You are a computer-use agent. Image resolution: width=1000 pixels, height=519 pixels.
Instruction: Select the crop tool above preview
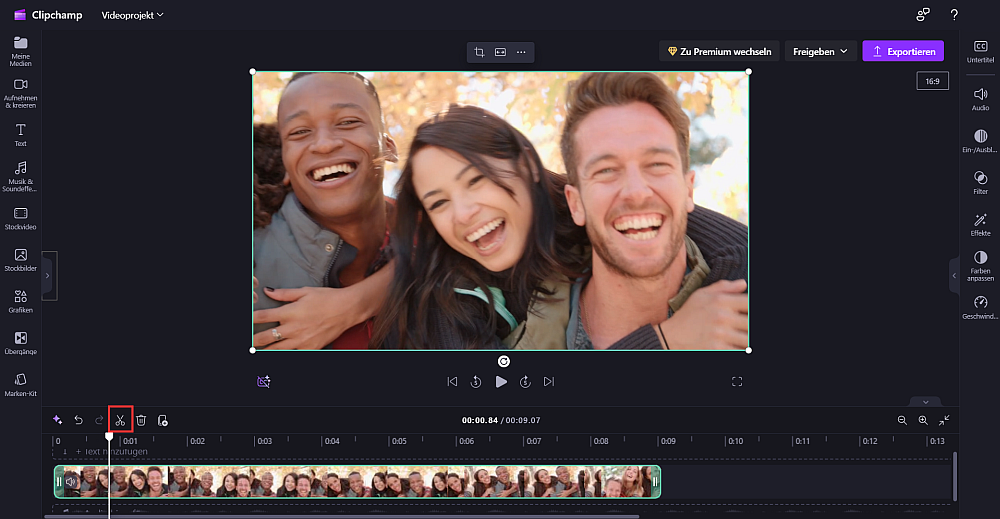pos(480,52)
